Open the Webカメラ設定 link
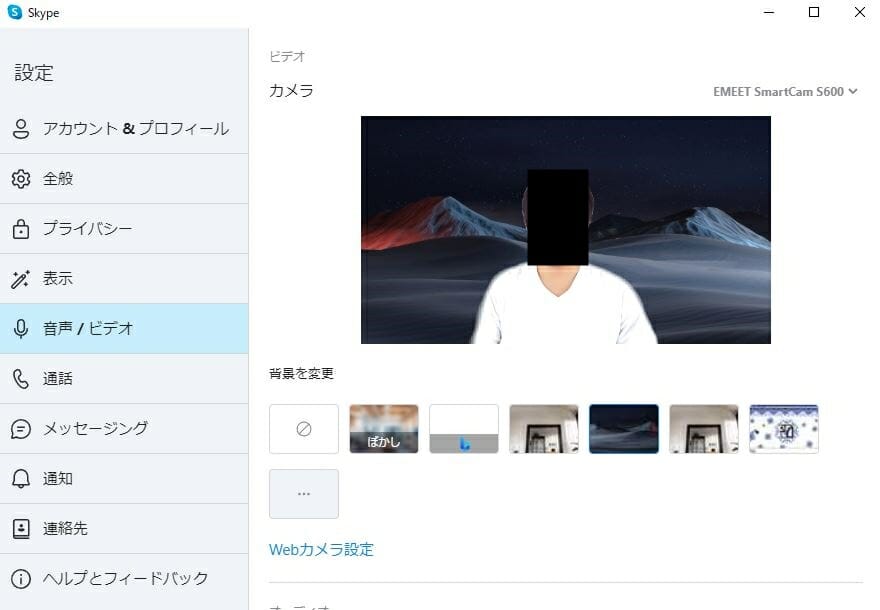The width and height of the screenshot is (880, 610). 321,549
